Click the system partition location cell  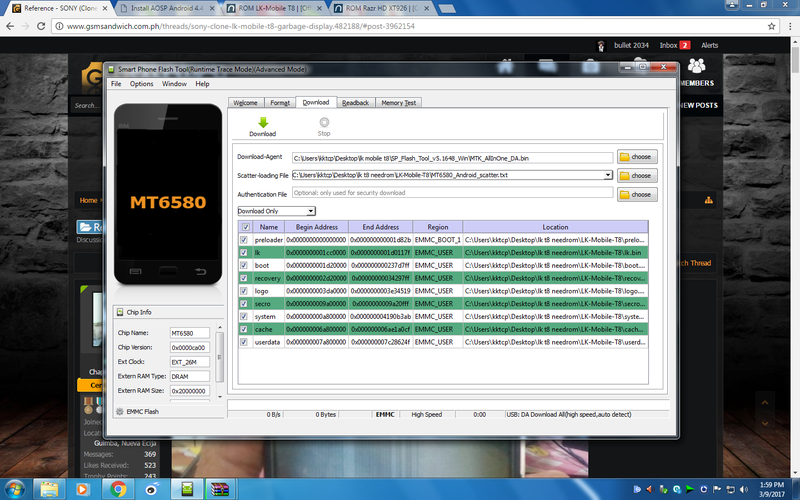coord(556,316)
